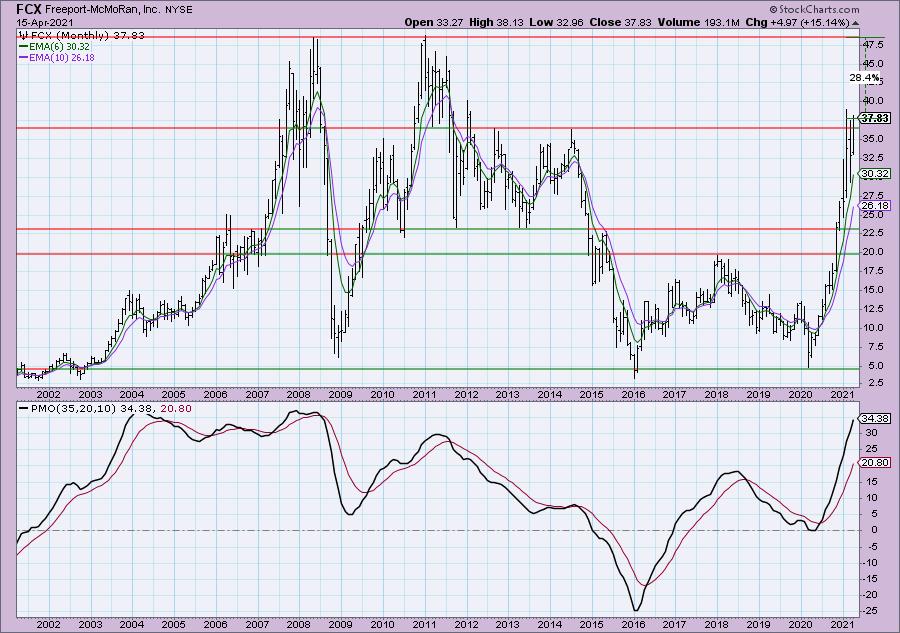Click the 2020 label under the PMO panel
900x633 pixels.
[801, 624]
